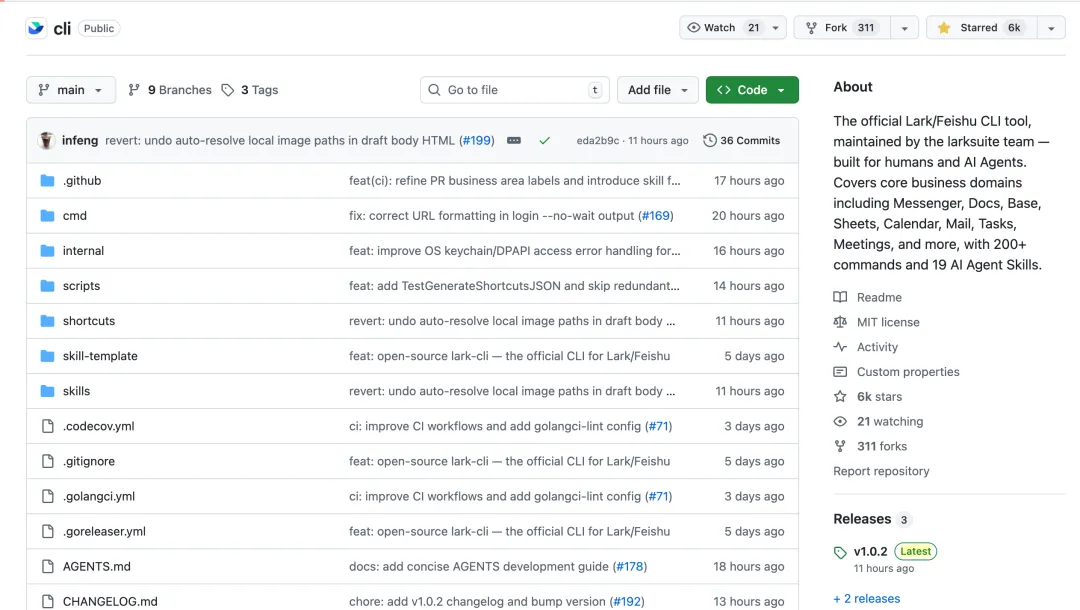Screen dimensions: 1080x610
Task: Open the 36 Commits history
Action: [x=741, y=141]
